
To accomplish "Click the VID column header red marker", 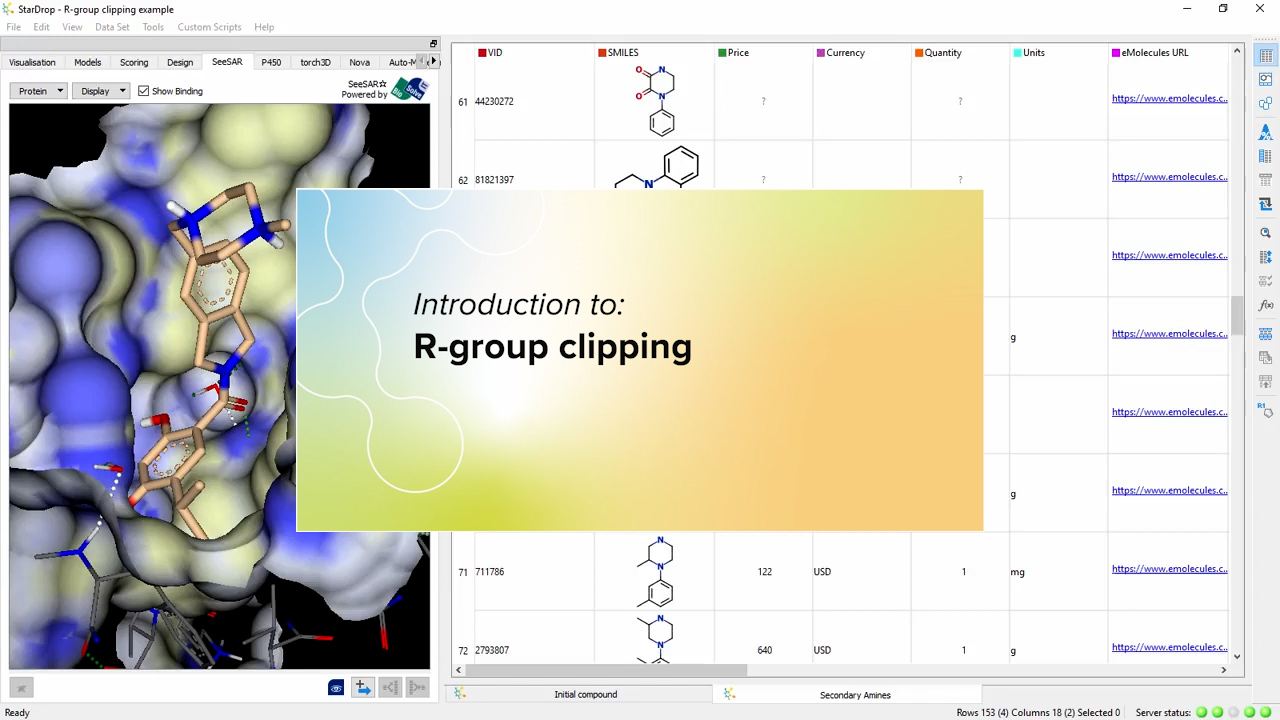I will coord(482,52).
